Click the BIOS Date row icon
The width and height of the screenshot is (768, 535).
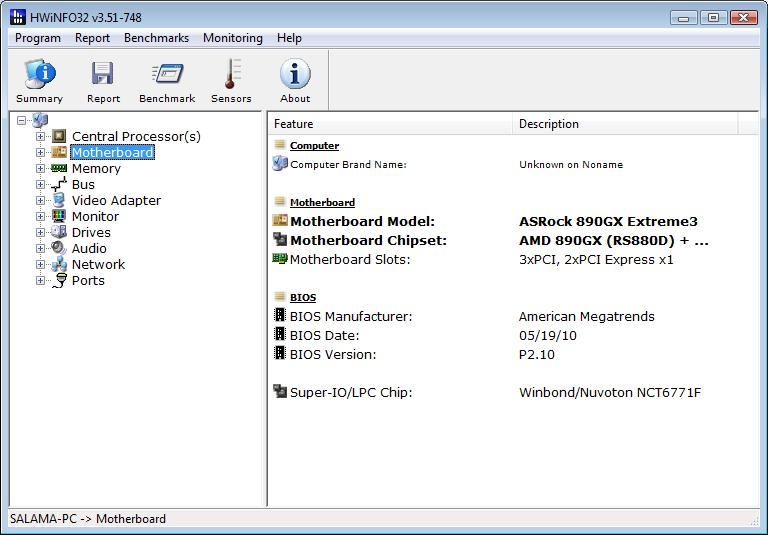pos(280,334)
